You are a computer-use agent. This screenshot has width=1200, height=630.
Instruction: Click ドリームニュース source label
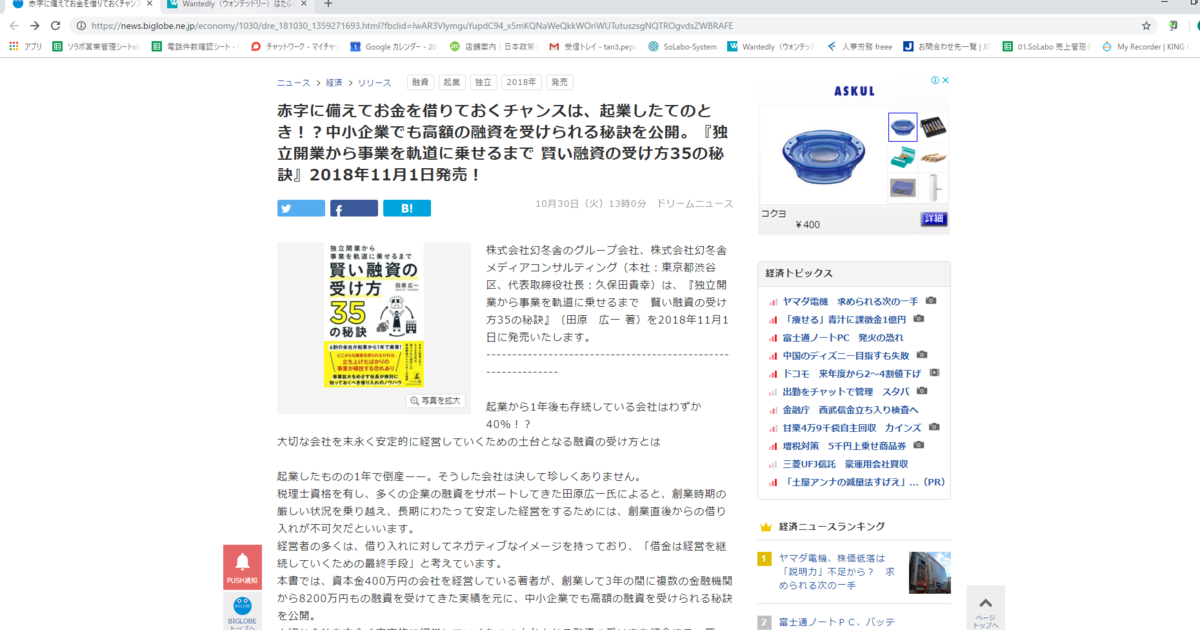(694, 203)
